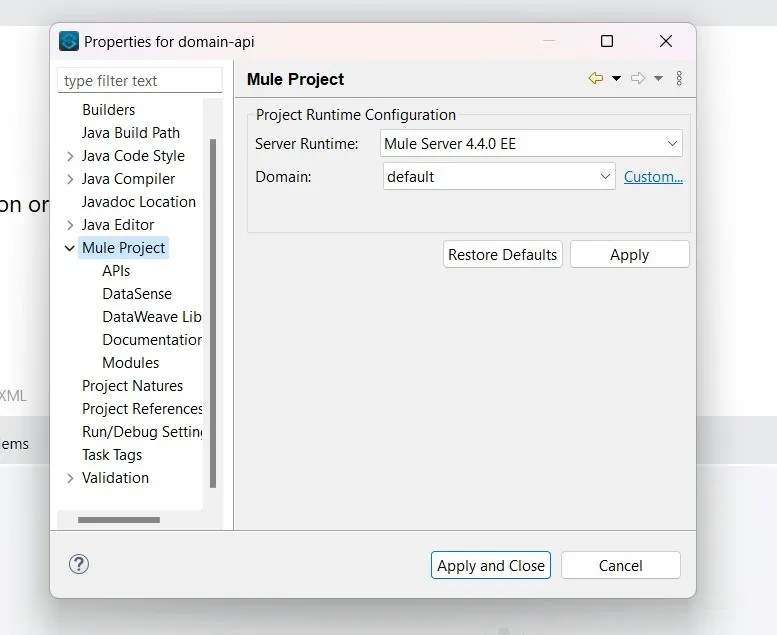Expand the Java Code Style node
The height and width of the screenshot is (635, 777).
click(x=70, y=156)
